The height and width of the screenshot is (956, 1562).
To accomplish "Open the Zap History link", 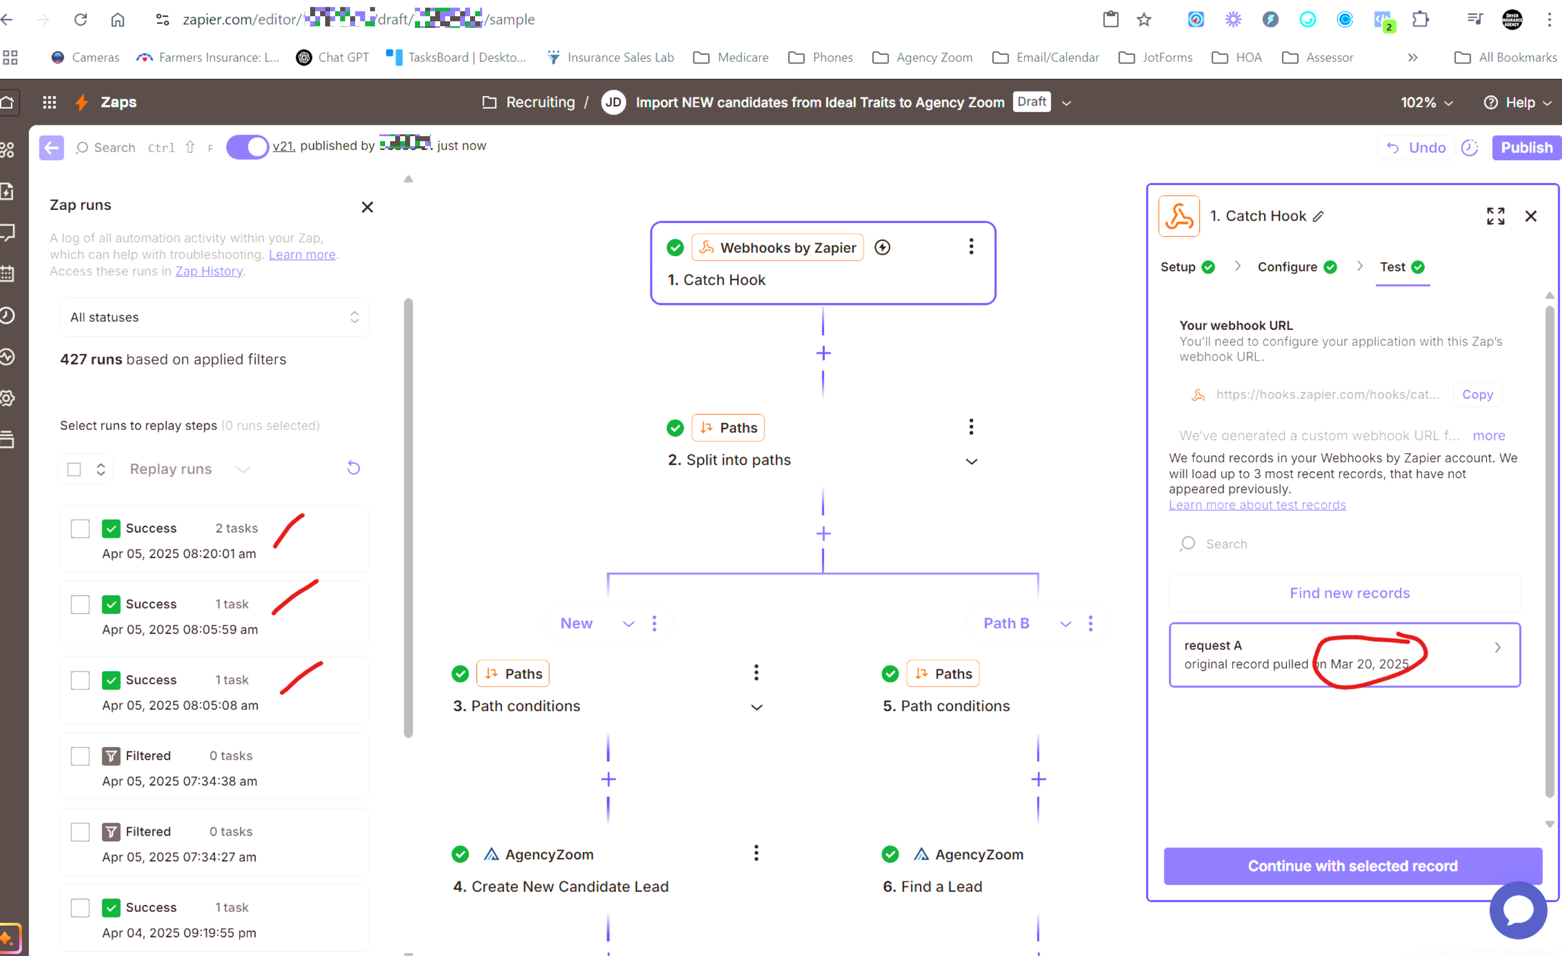I will [208, 271].
